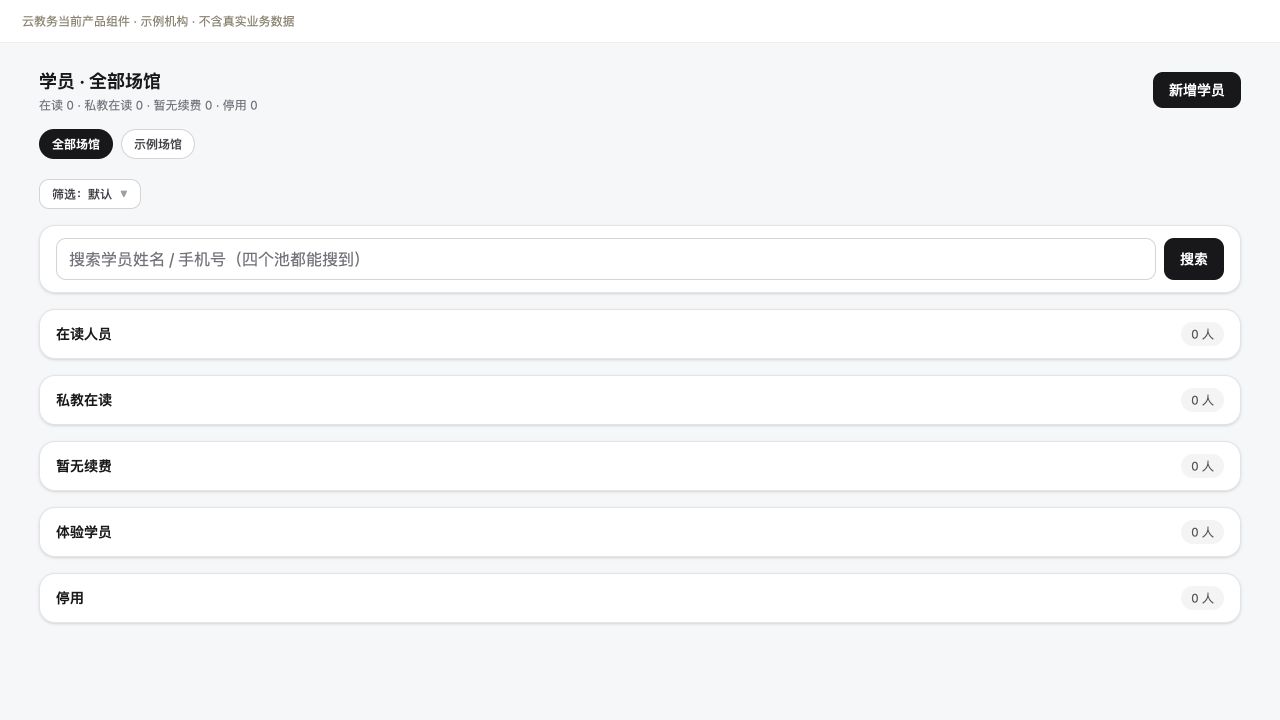Expand the 暂无续费 section
The width and height of the screenshot is (1280, 720).
(x=640, y=466)
